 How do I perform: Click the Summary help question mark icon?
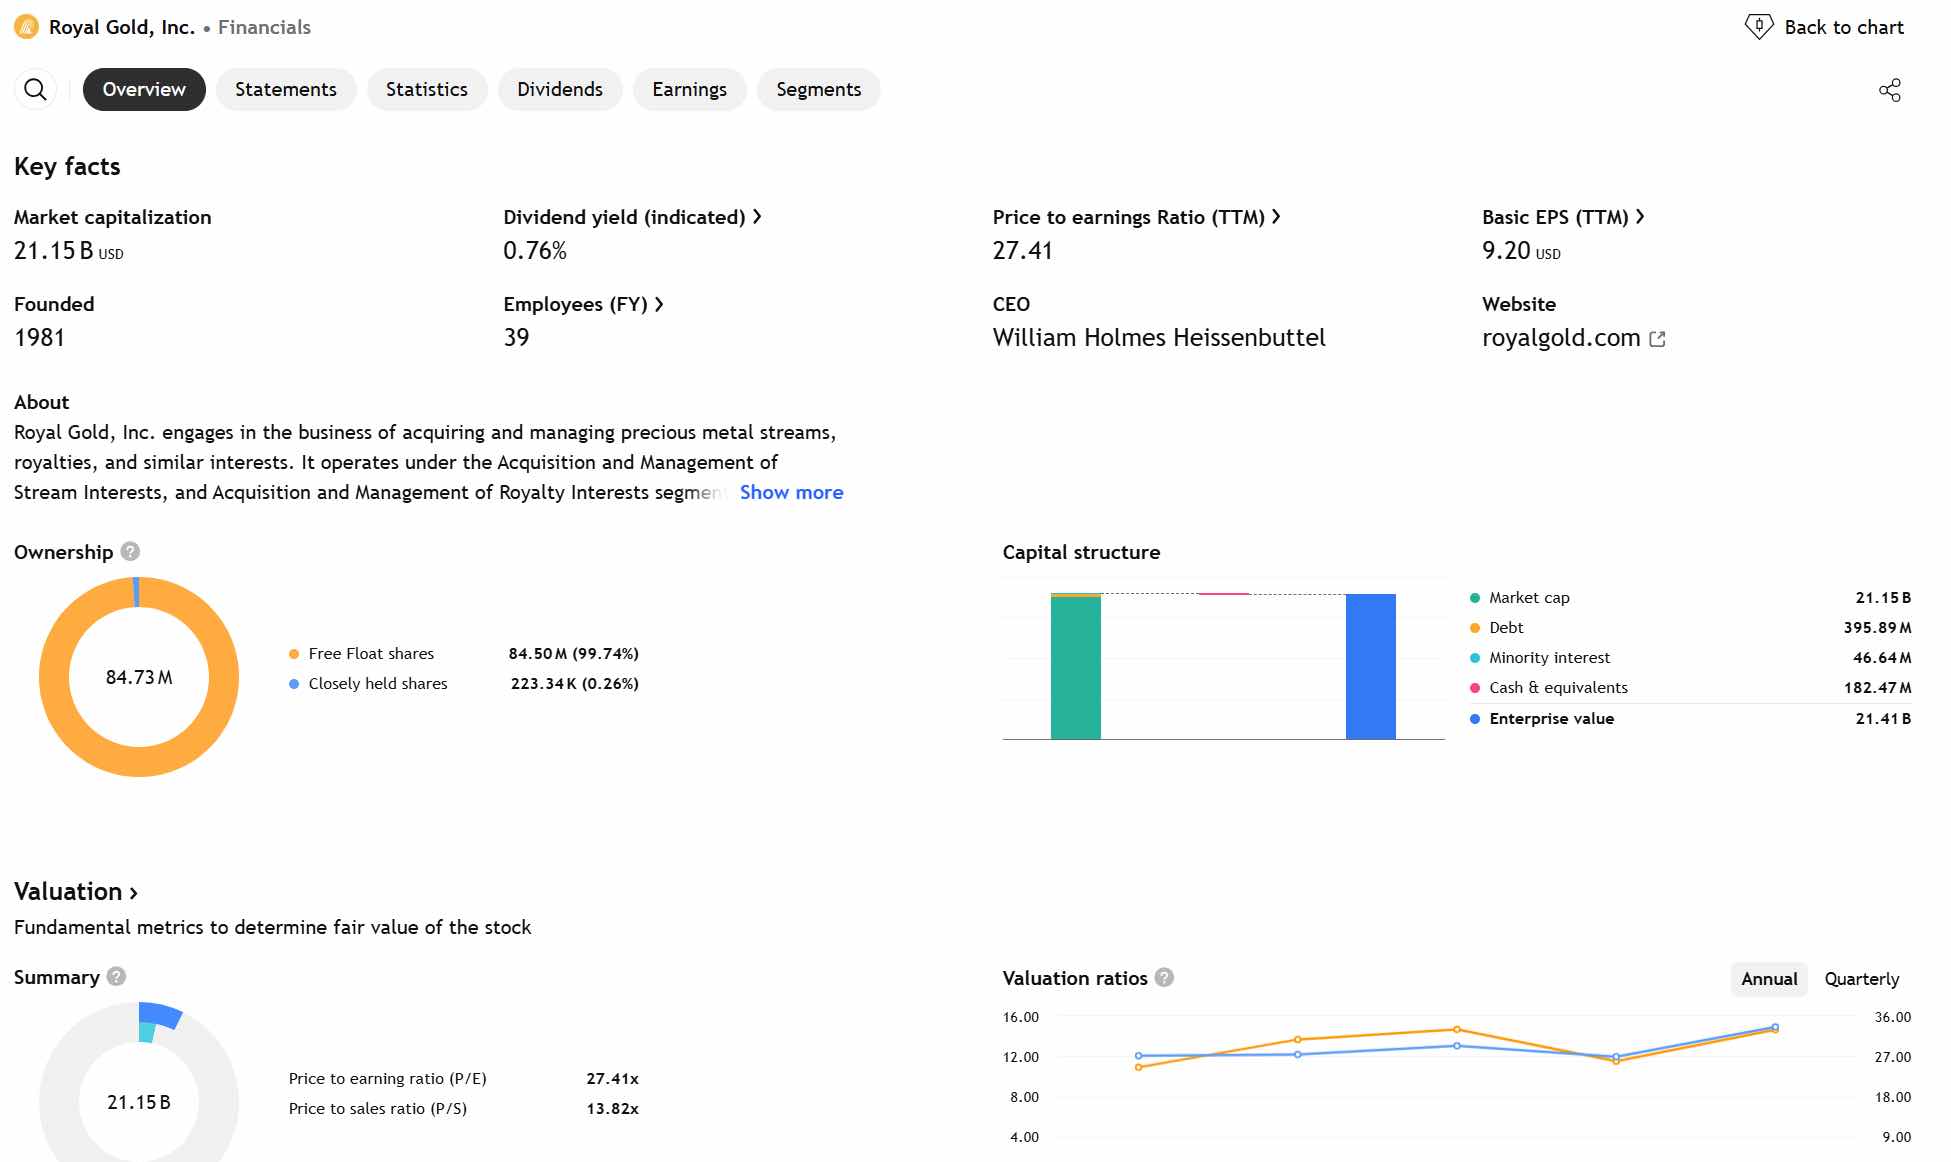(x=116, y=977)
